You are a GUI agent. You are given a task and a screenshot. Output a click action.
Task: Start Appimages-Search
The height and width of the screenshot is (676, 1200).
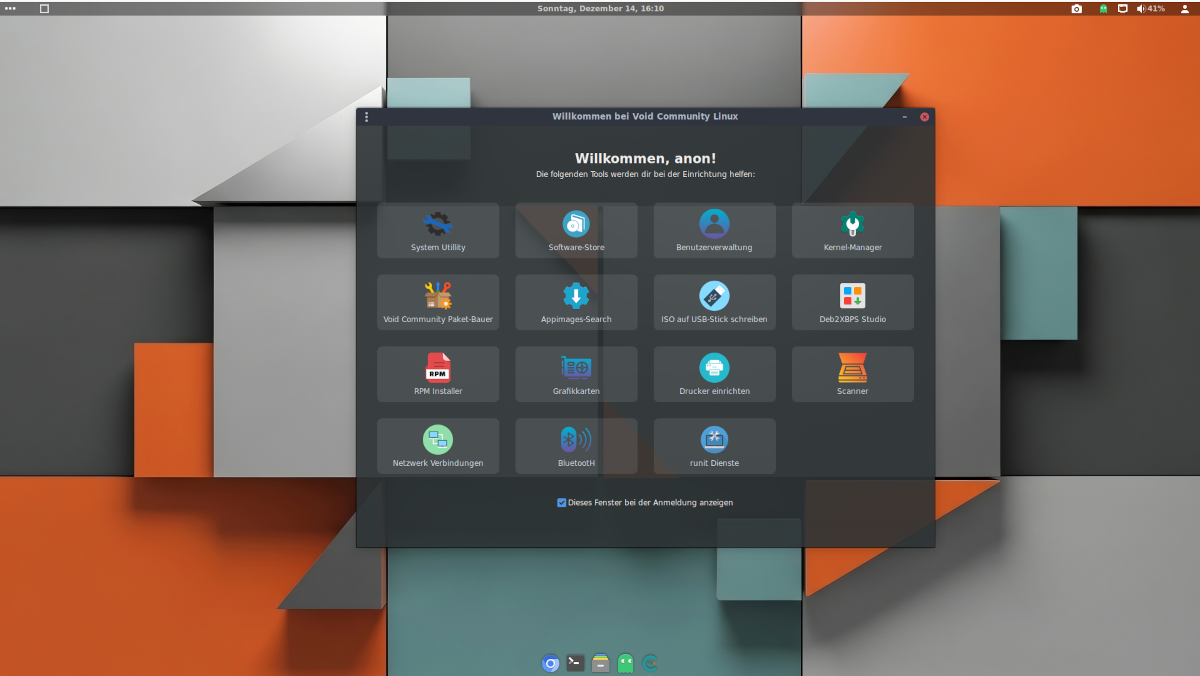pos(576,302)
